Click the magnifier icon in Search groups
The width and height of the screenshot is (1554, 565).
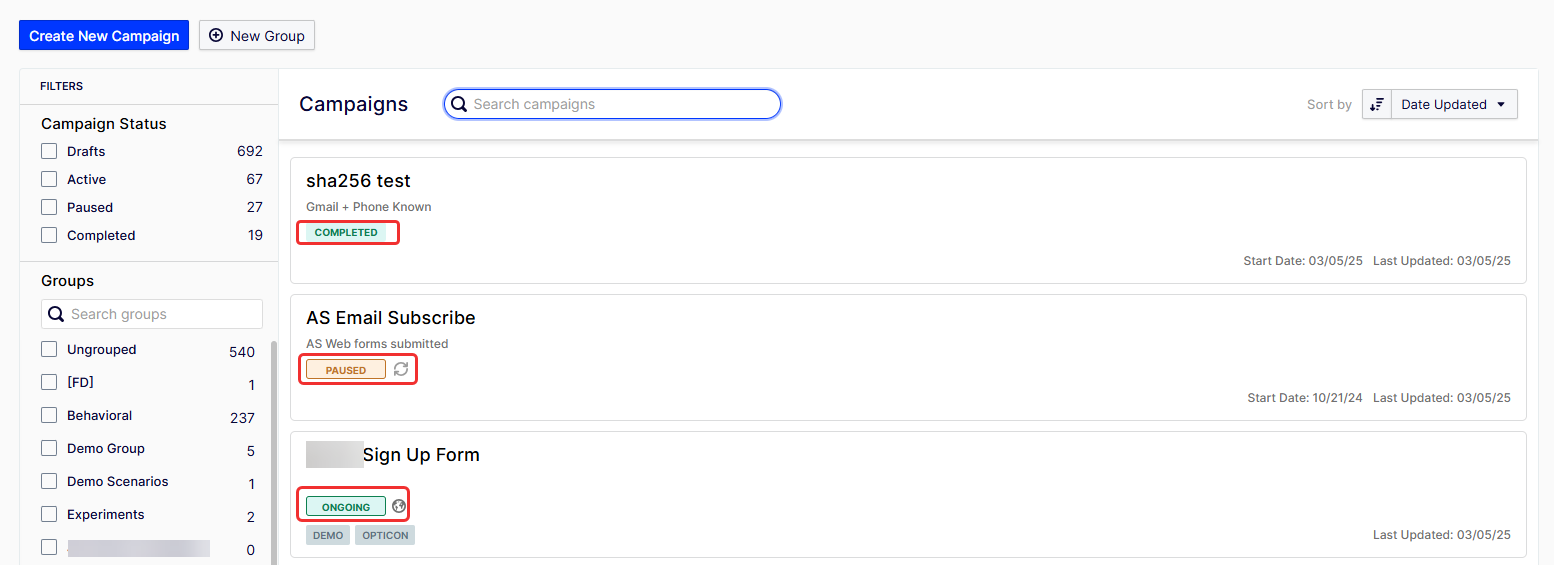click(x=57, y=314)
